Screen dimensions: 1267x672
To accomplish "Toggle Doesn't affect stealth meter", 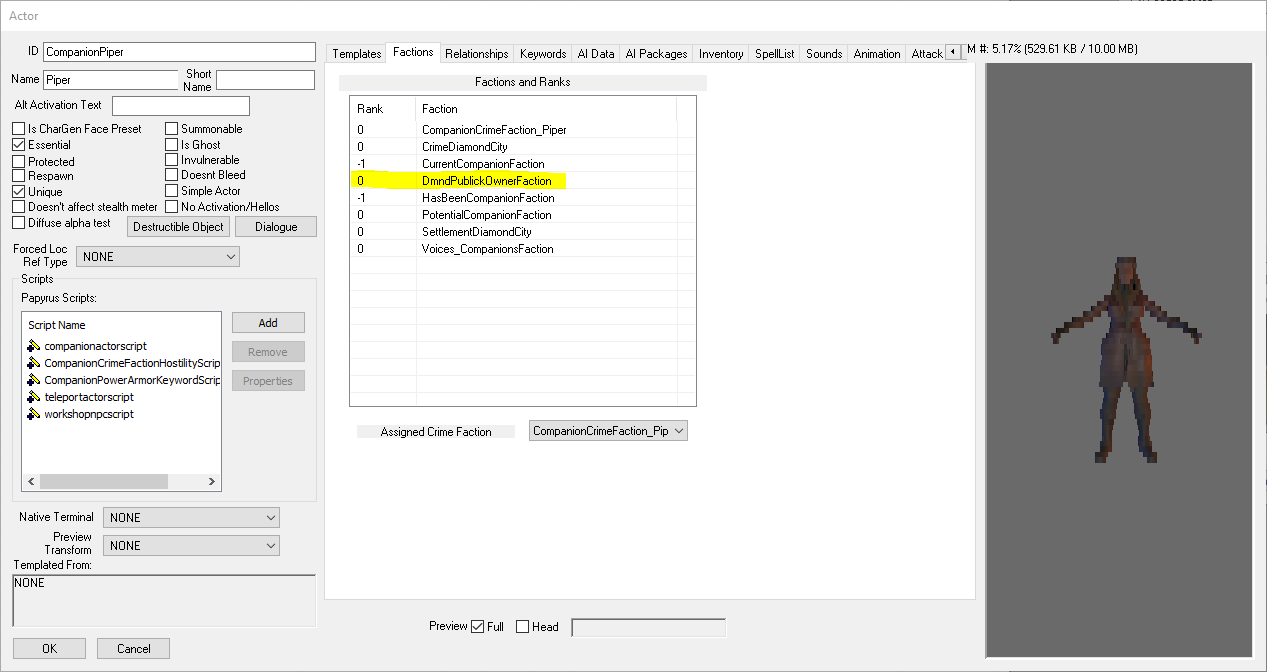I will pos(18,207).
